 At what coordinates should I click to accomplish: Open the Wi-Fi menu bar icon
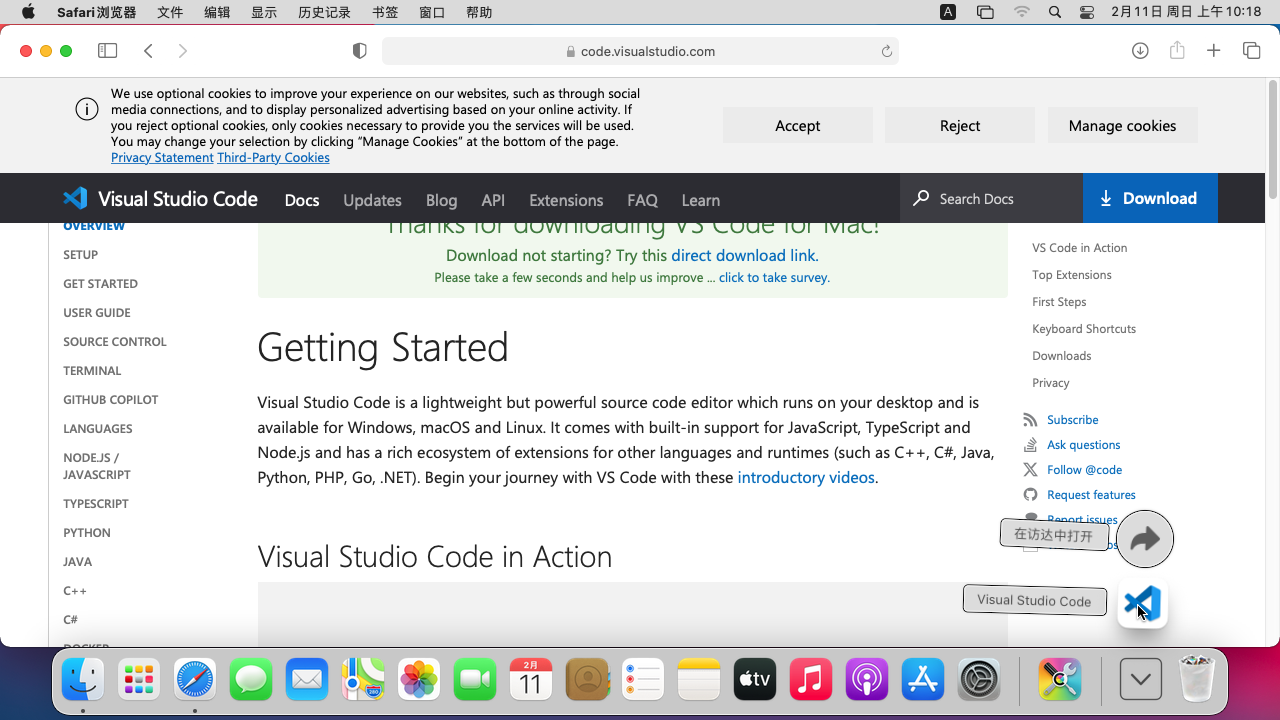(1021, 12)
